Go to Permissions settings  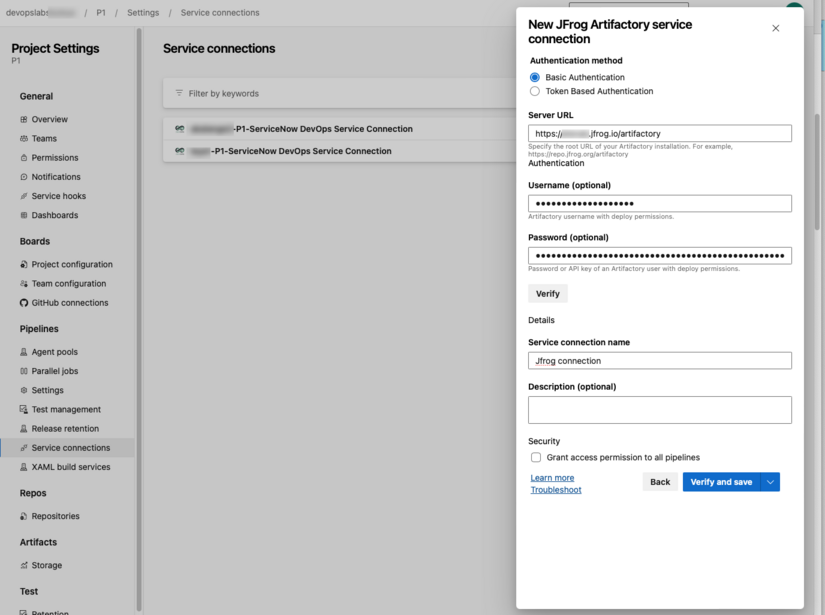pos(55,158)
